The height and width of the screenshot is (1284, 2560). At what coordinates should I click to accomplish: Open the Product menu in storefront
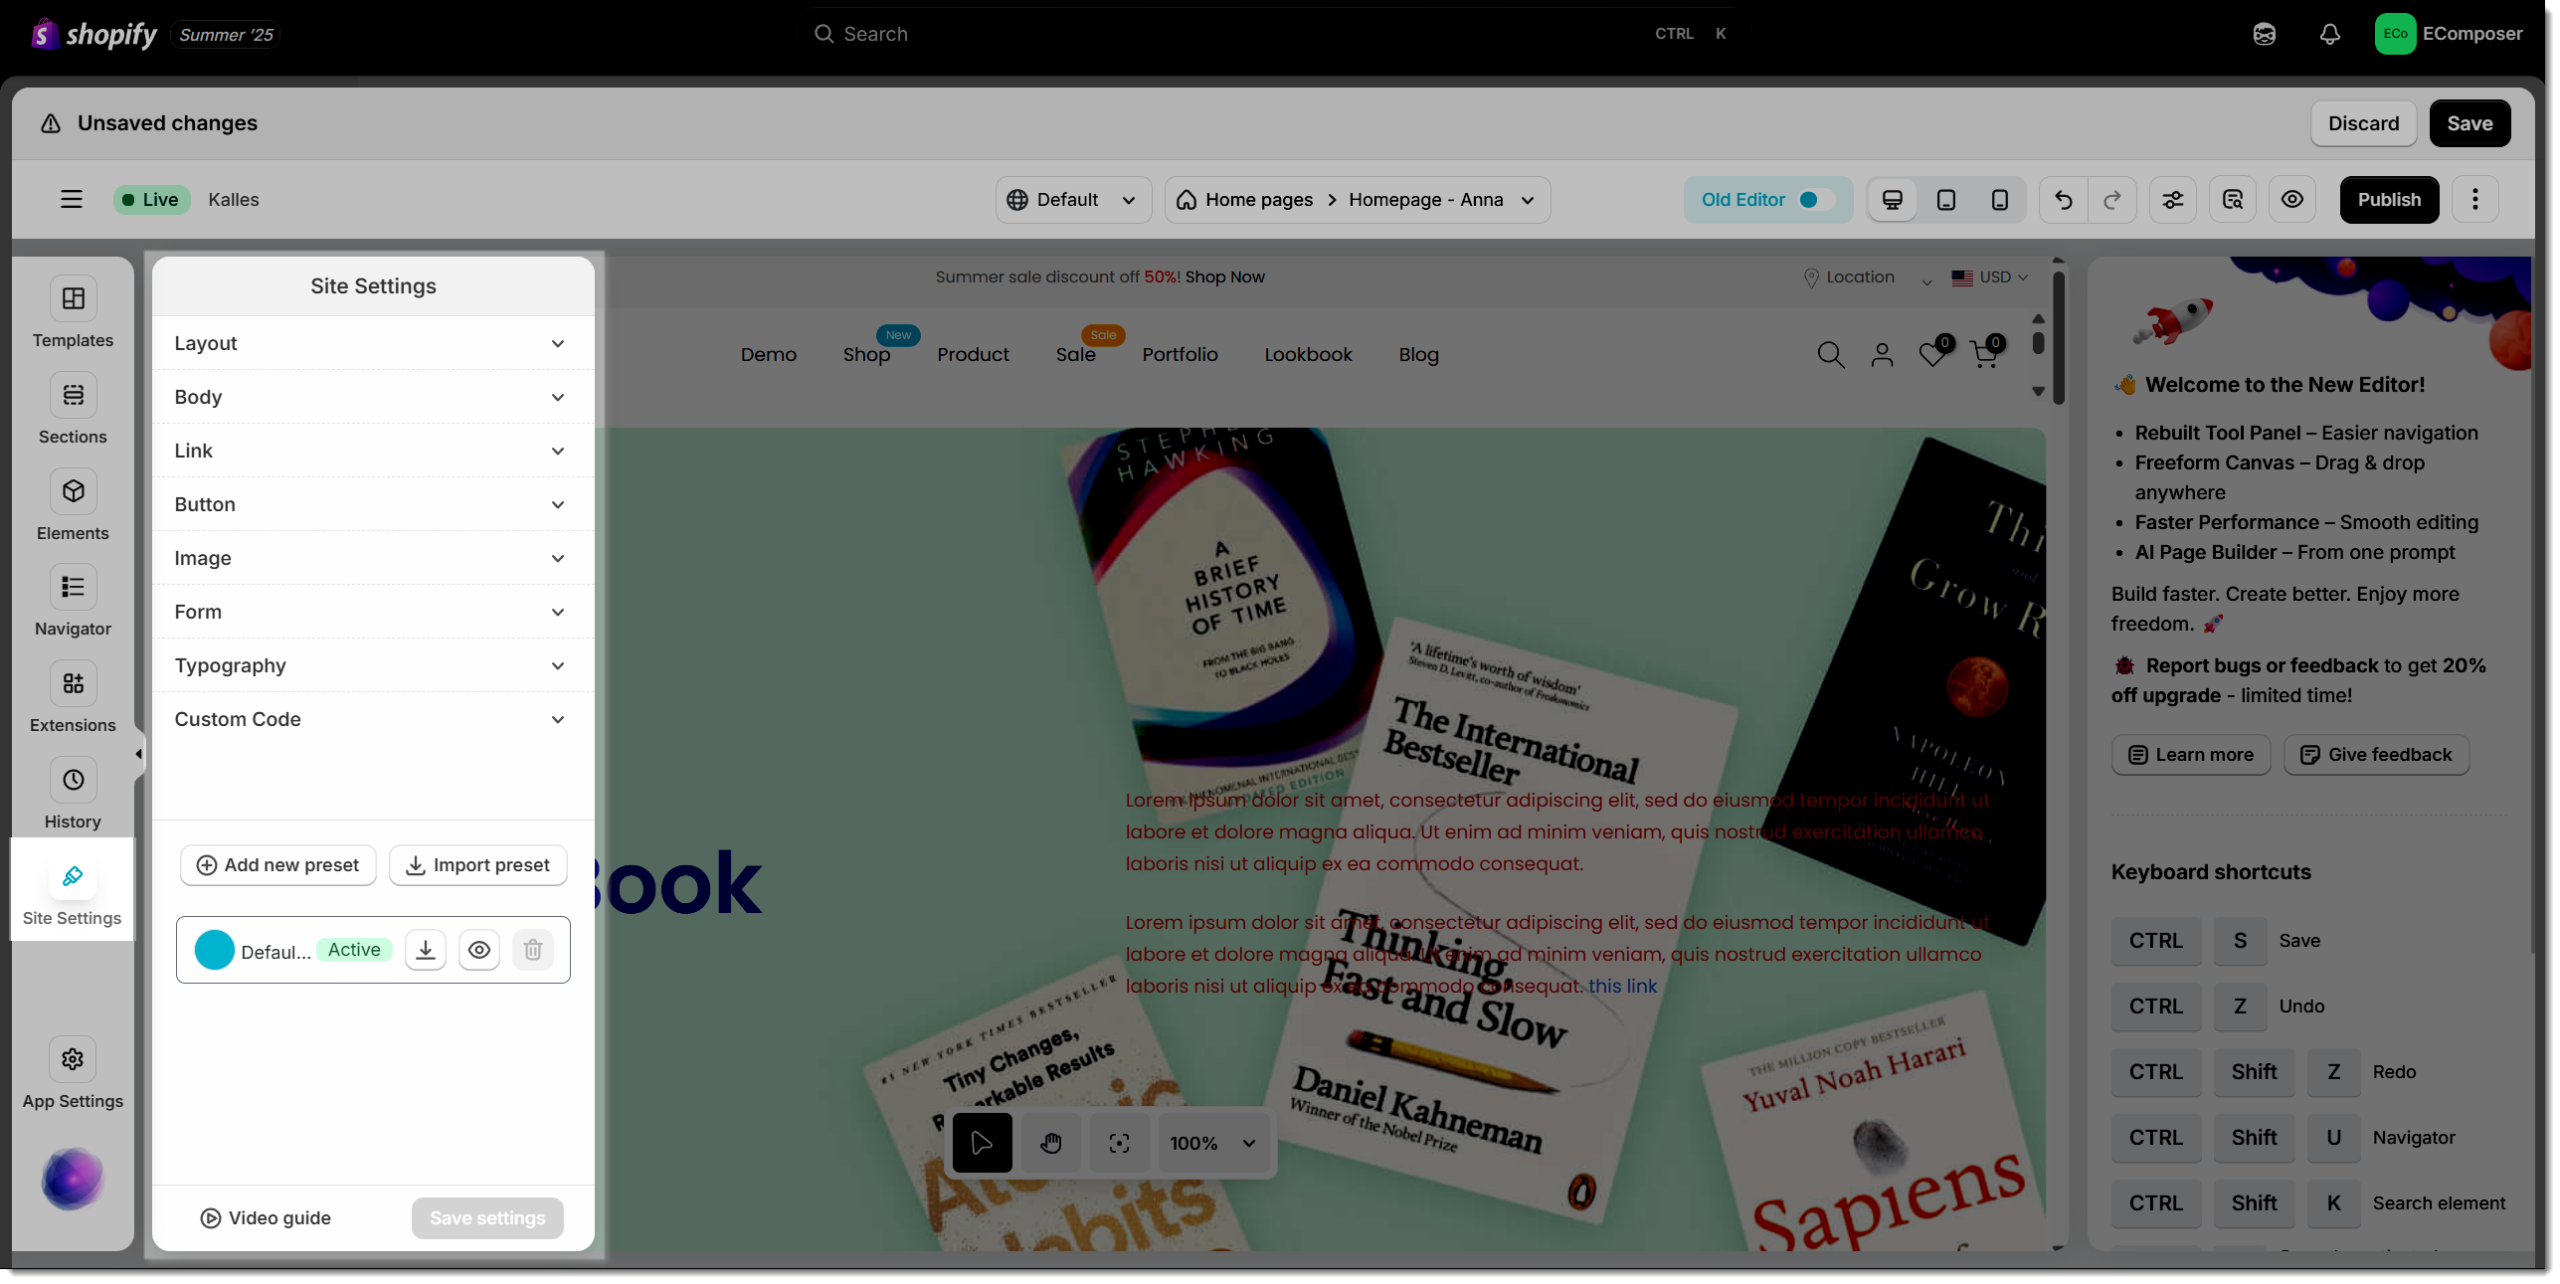tap(973, 355)
